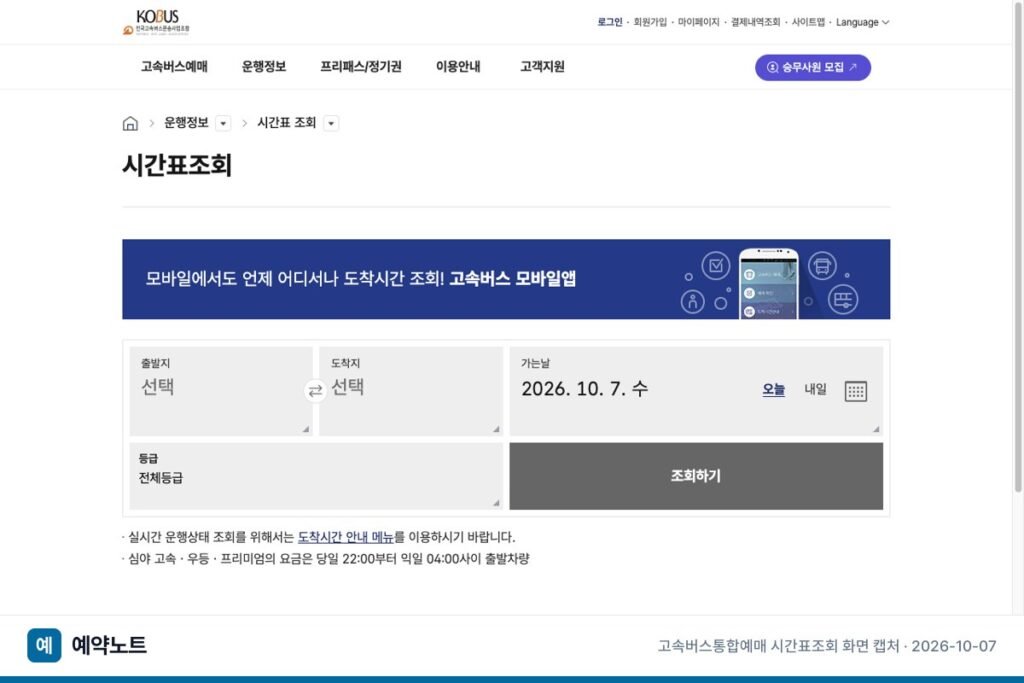This screenshot has width=1024, height=683.
Task: Expand 운행정보 breadcrumb dropdown arrow
Action: tap(223, 123)
